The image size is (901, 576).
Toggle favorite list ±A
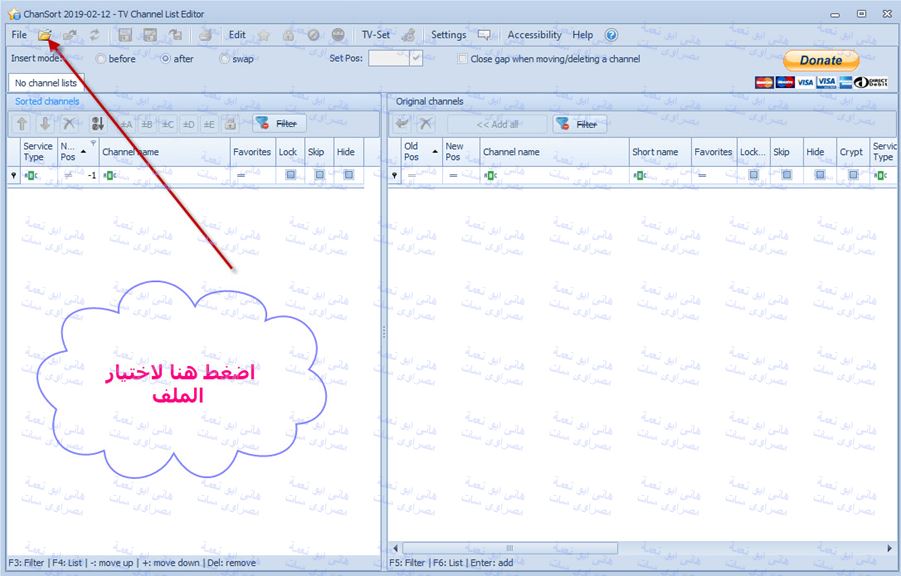[126, 124]
